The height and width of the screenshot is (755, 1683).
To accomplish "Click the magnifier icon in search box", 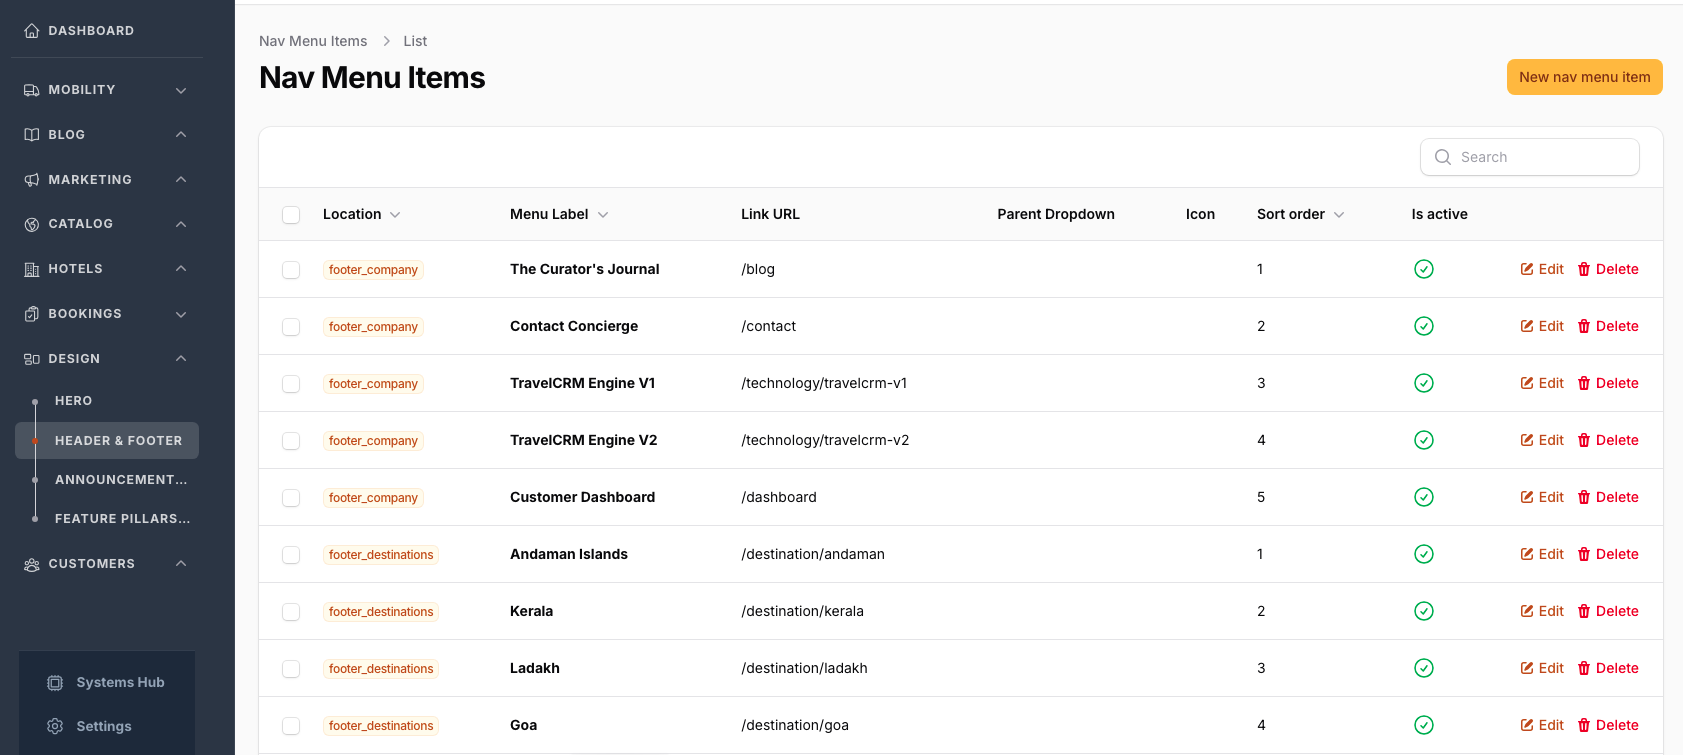I will [x=1443, y=157].
